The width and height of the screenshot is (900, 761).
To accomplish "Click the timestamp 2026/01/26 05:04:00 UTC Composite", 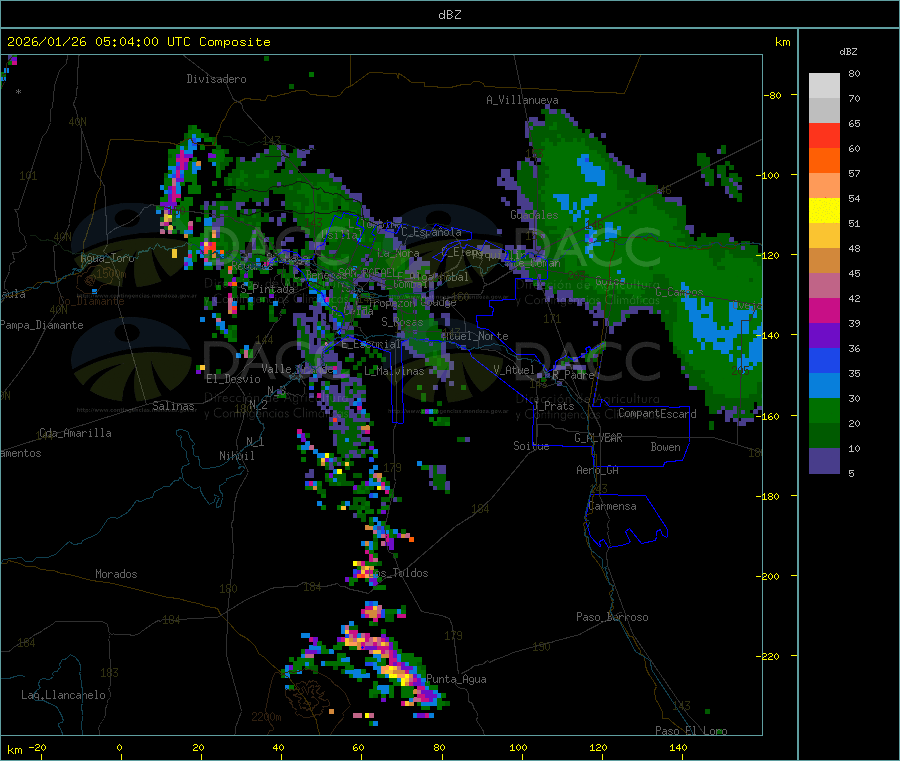I will (x=138, y=42).
